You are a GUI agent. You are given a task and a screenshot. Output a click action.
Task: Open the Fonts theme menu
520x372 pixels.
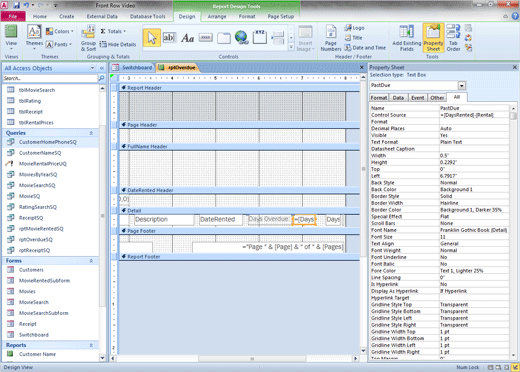[x=59, y=44]
